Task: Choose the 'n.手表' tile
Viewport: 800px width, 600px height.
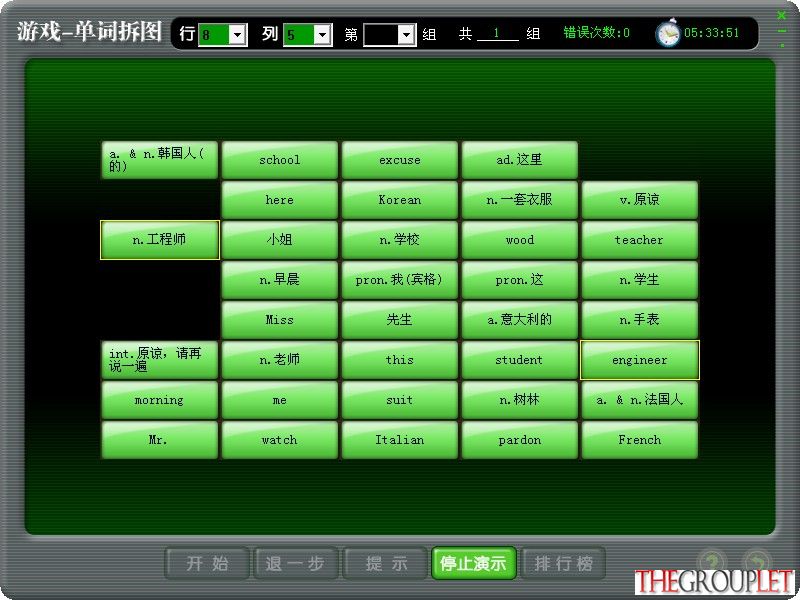Action: tap(639, 320)
